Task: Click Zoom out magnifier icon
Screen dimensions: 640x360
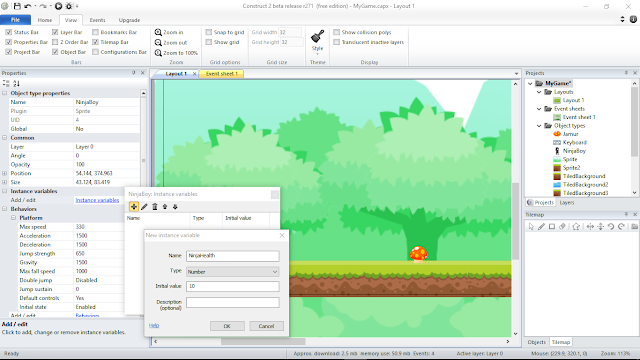Action: [158, 42]
